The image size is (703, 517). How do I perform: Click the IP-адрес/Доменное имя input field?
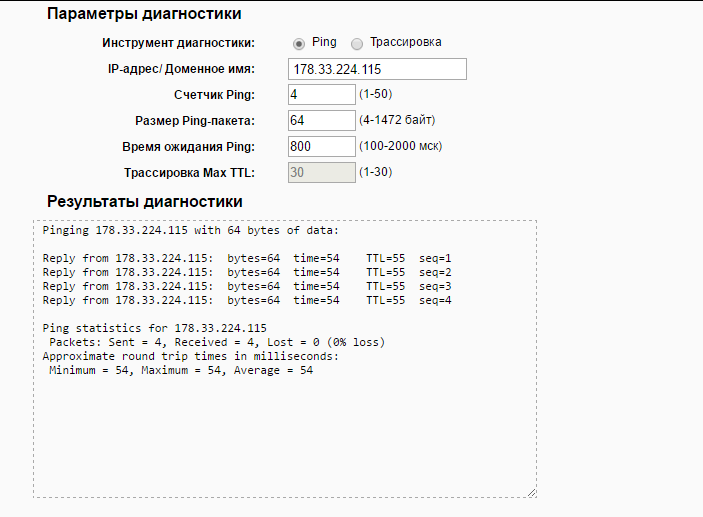[377, 69]
